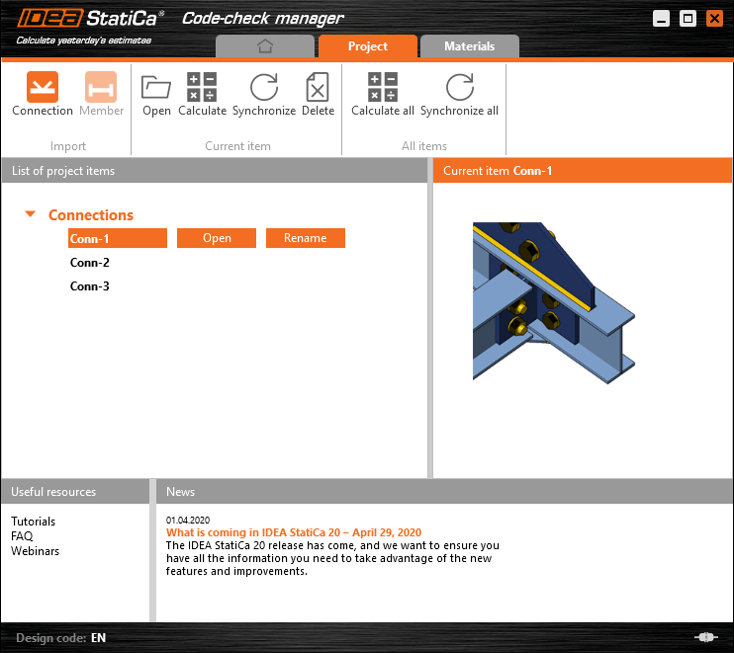Screen dimensions: 734x653
Task: Open the IDEA StatiCa 20 news headline
Action: pos(294,532)
